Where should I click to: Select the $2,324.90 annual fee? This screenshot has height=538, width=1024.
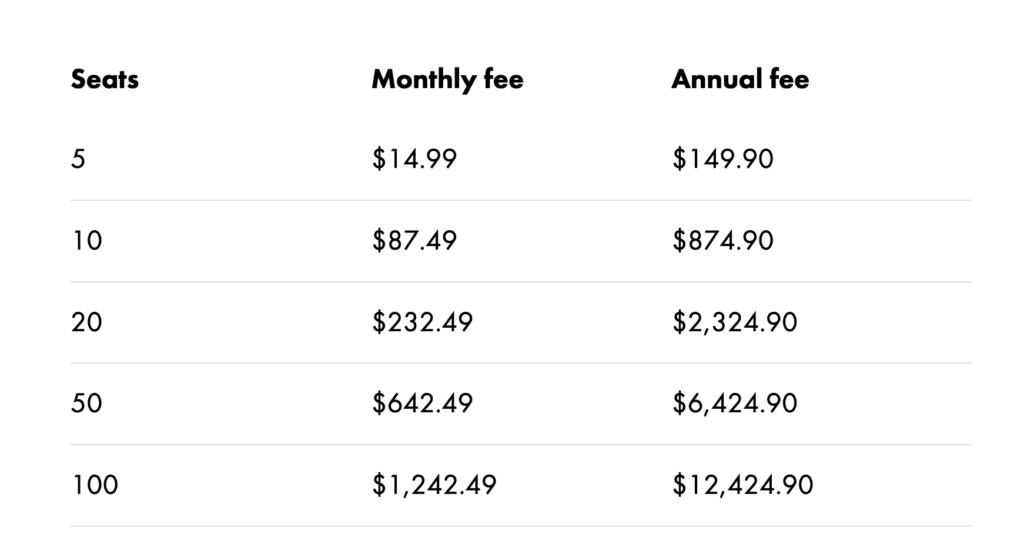[734, 322]
